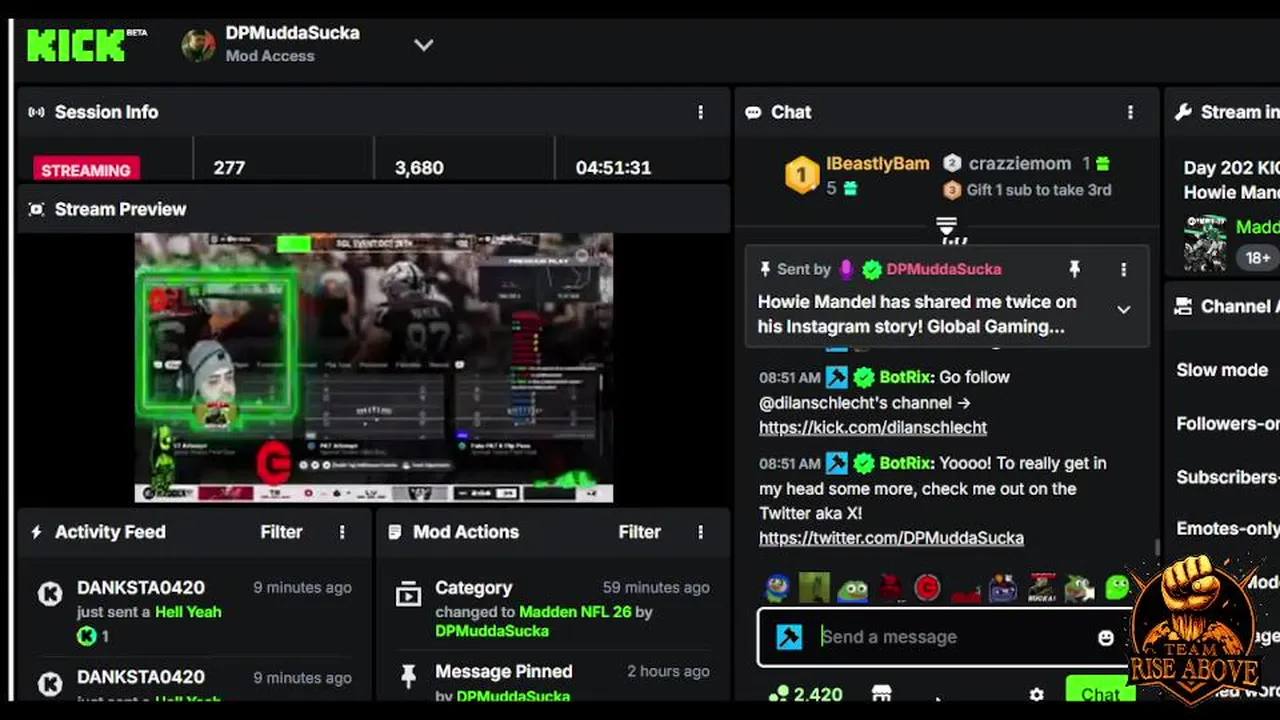
Task: Click the Chat speech bubble icon
Action: [x=753, y=112]
